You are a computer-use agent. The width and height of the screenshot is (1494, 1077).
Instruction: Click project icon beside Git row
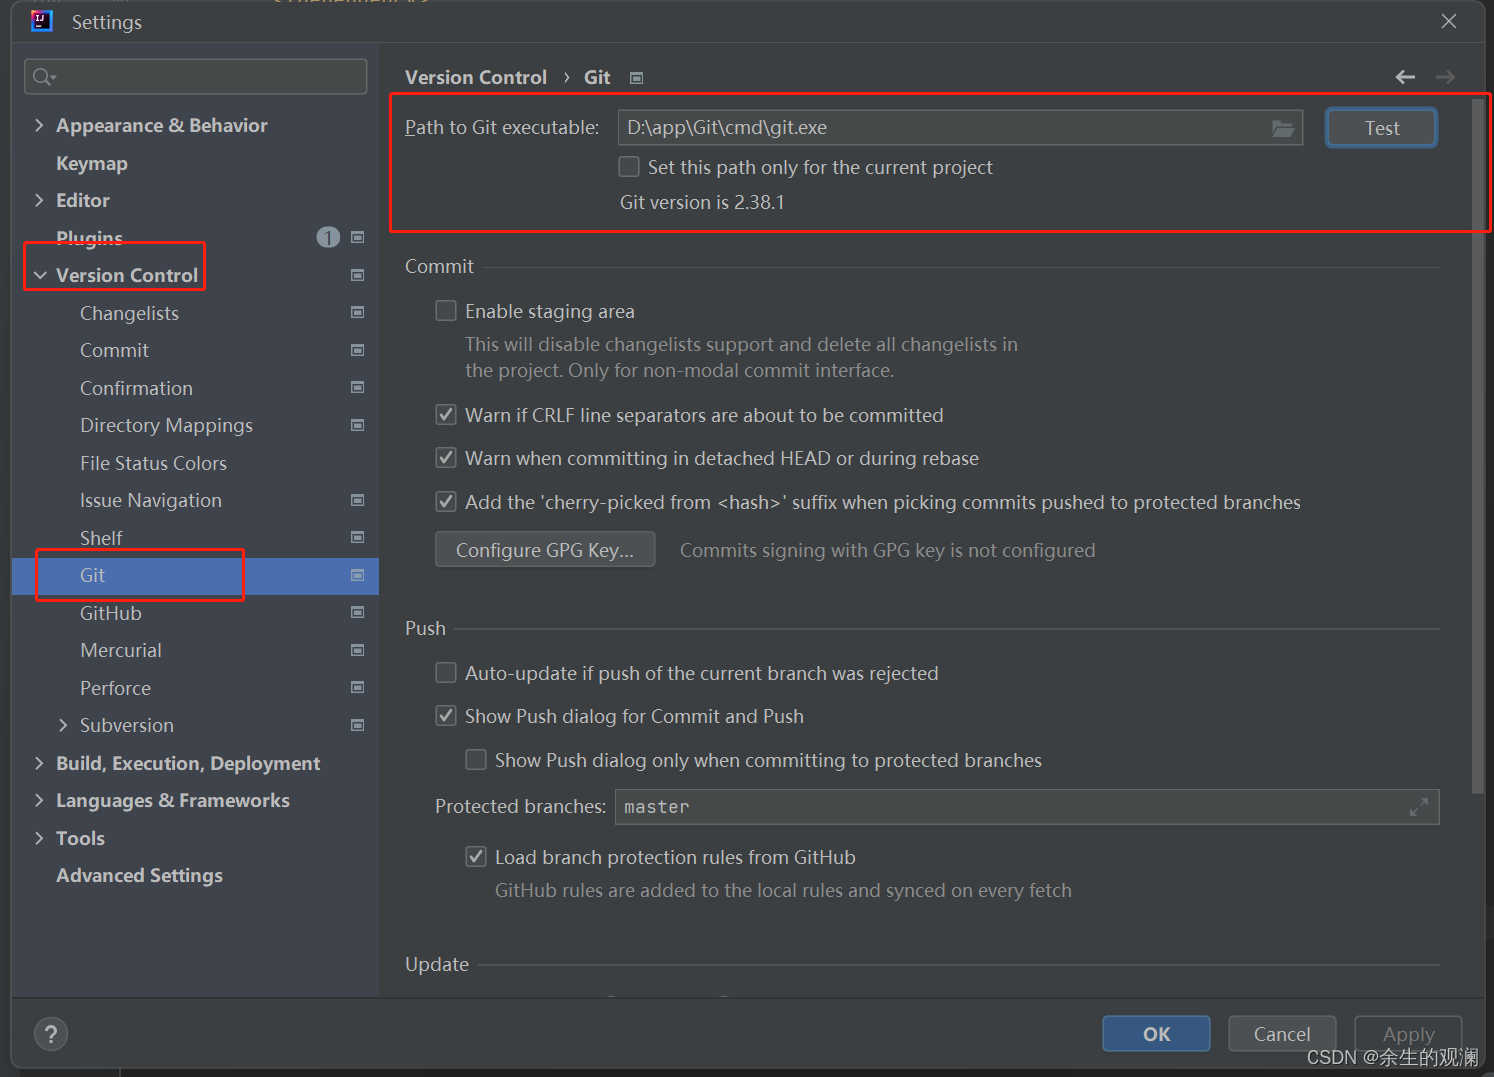pyautogui.click(x=357, y=575)
